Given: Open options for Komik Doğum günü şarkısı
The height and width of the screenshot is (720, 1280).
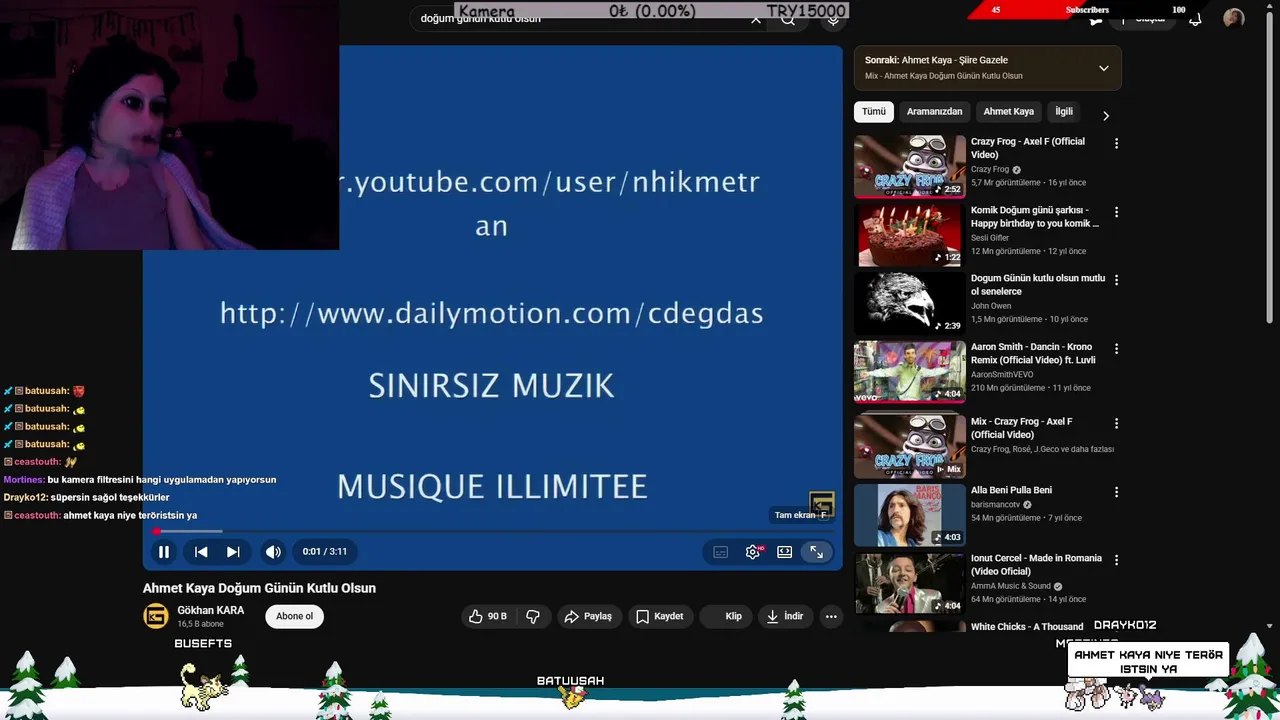Looking at the screenshot, I should click(x=1116, y=212).
